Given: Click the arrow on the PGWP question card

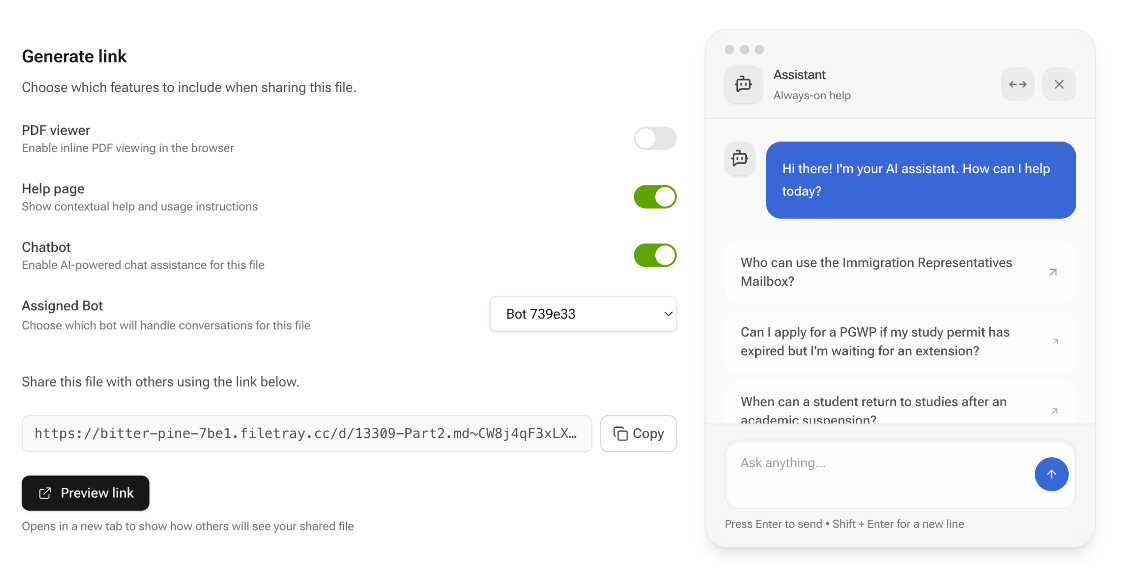Looking at the screenshot, I should click(1054, 341).
